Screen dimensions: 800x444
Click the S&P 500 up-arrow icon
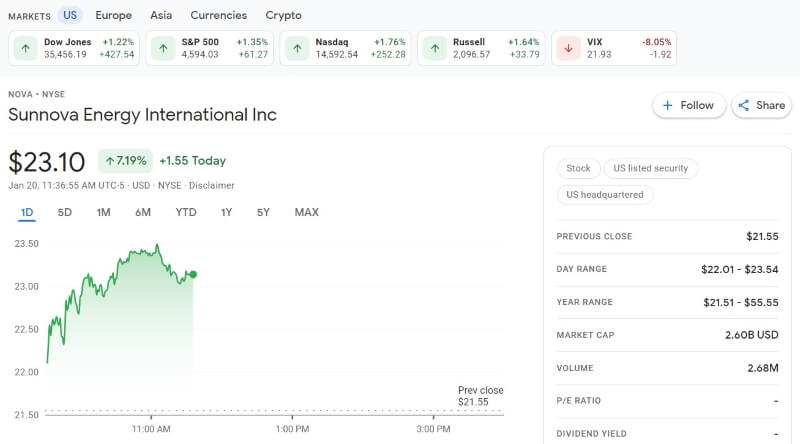click(x=163, y=49)
